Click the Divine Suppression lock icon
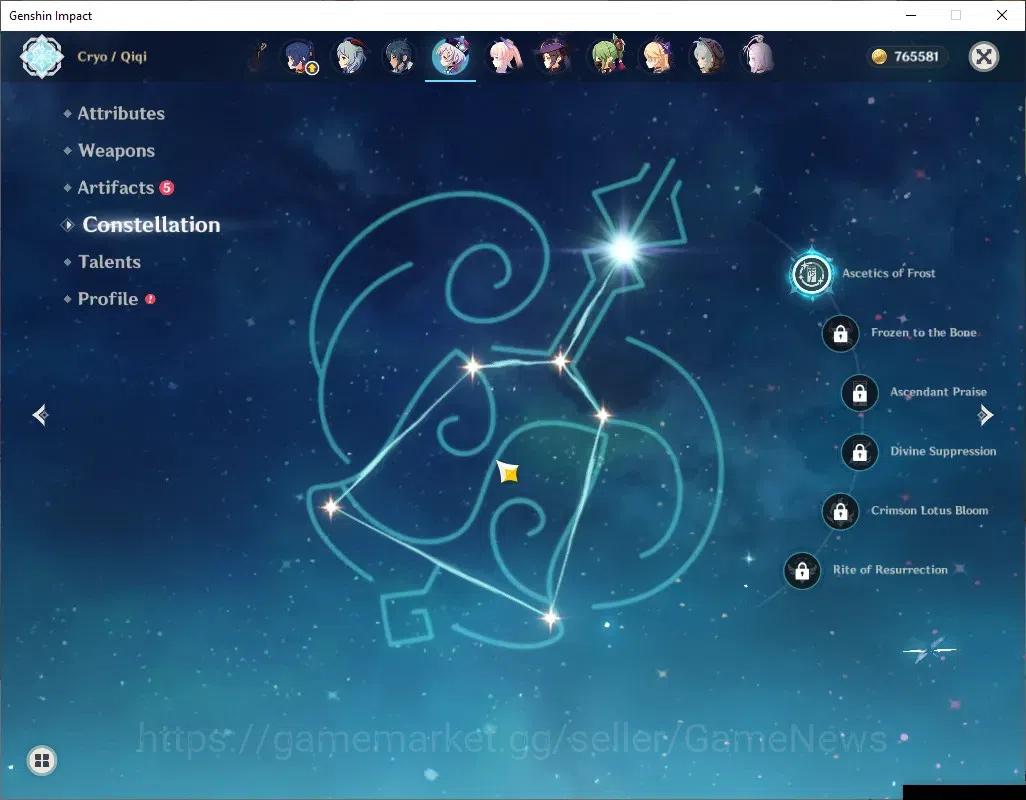The image size is (1026, 800). 859,452
